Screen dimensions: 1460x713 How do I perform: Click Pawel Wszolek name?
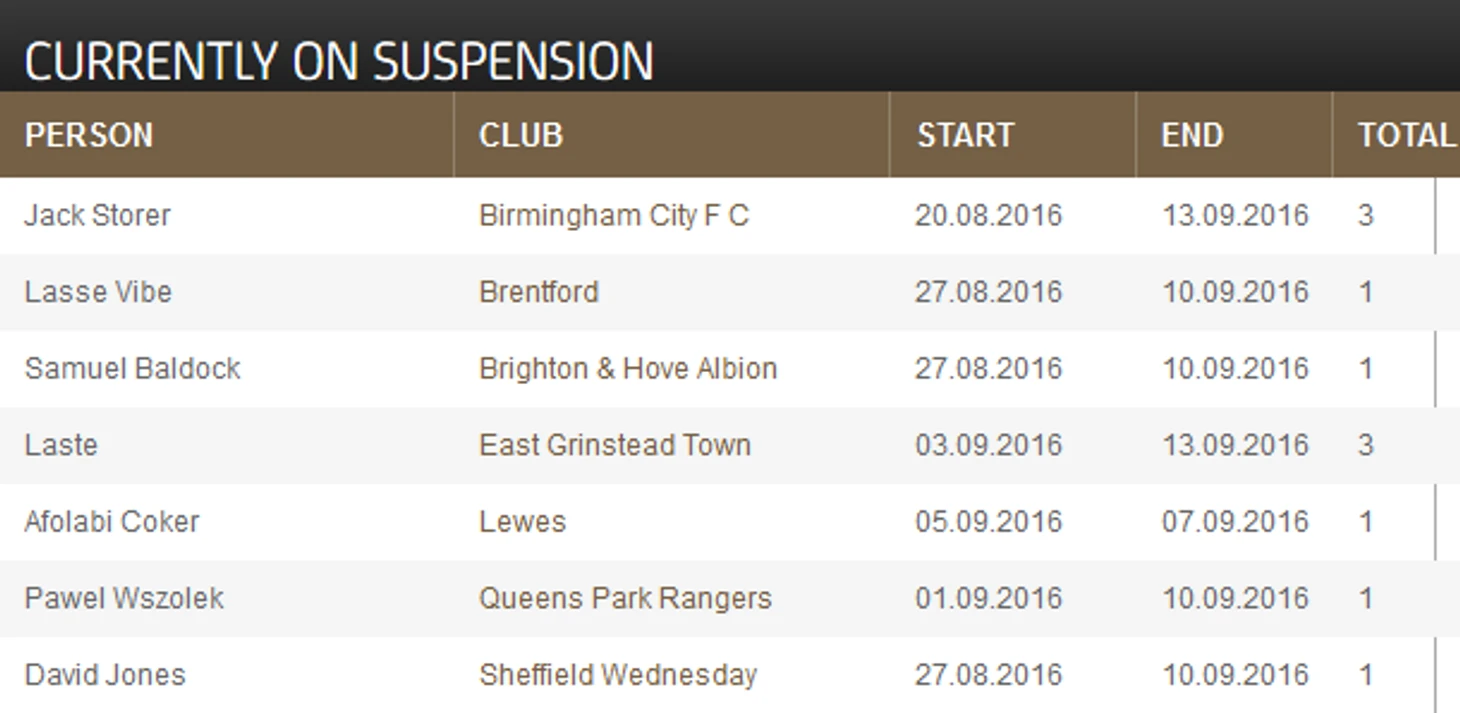tap(124, 598)
